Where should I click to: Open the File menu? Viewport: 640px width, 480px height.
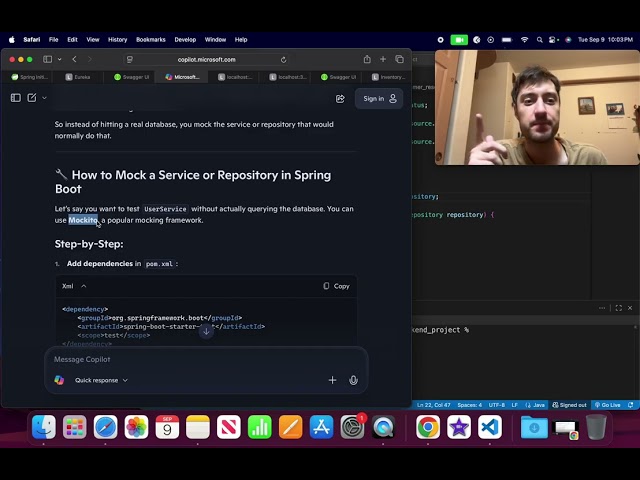(x=53, y=40)
